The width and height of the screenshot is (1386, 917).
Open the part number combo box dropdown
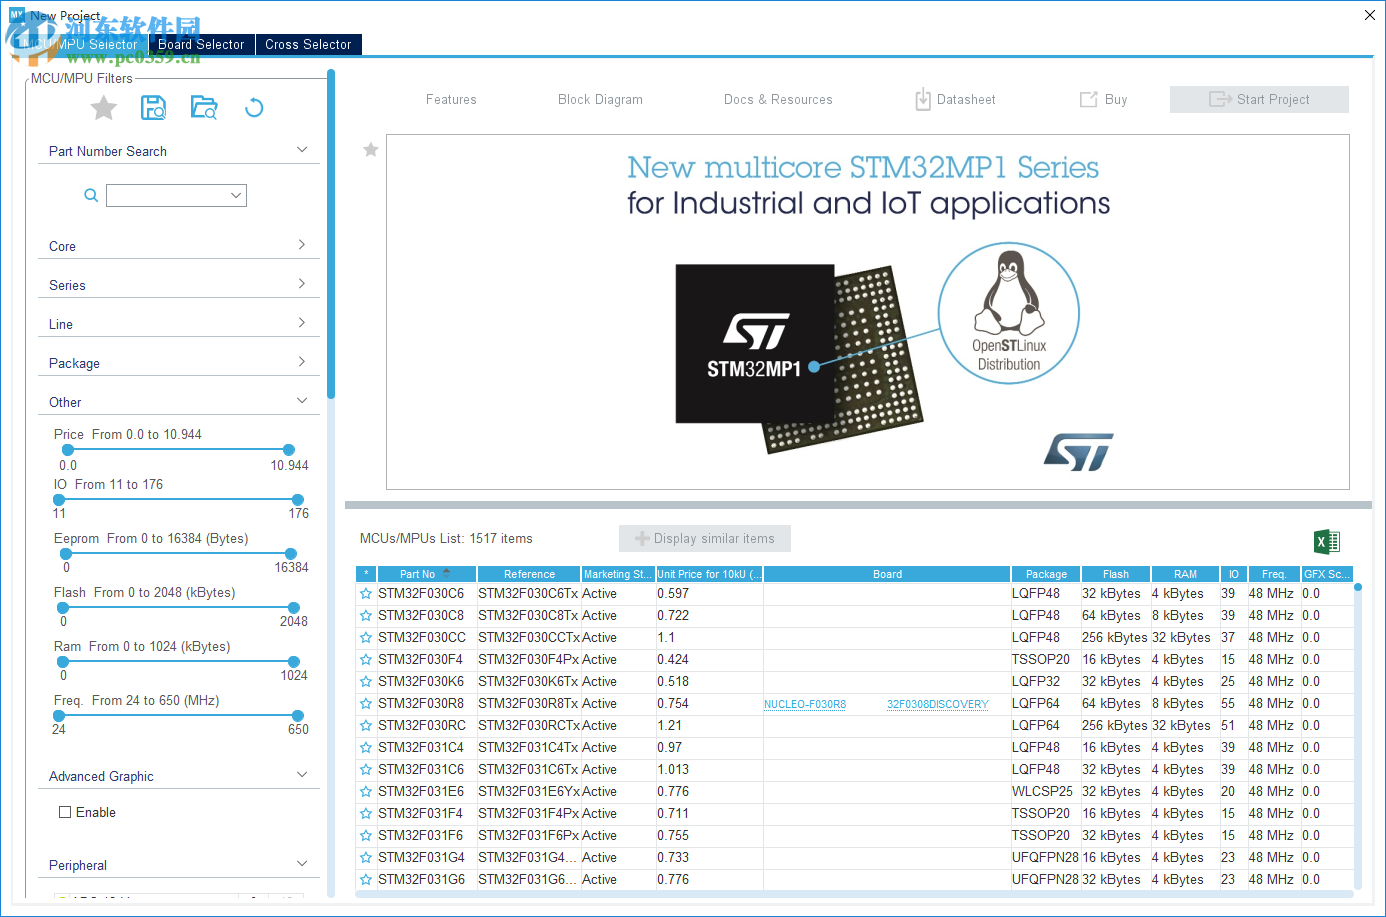[x=238, y=195]
